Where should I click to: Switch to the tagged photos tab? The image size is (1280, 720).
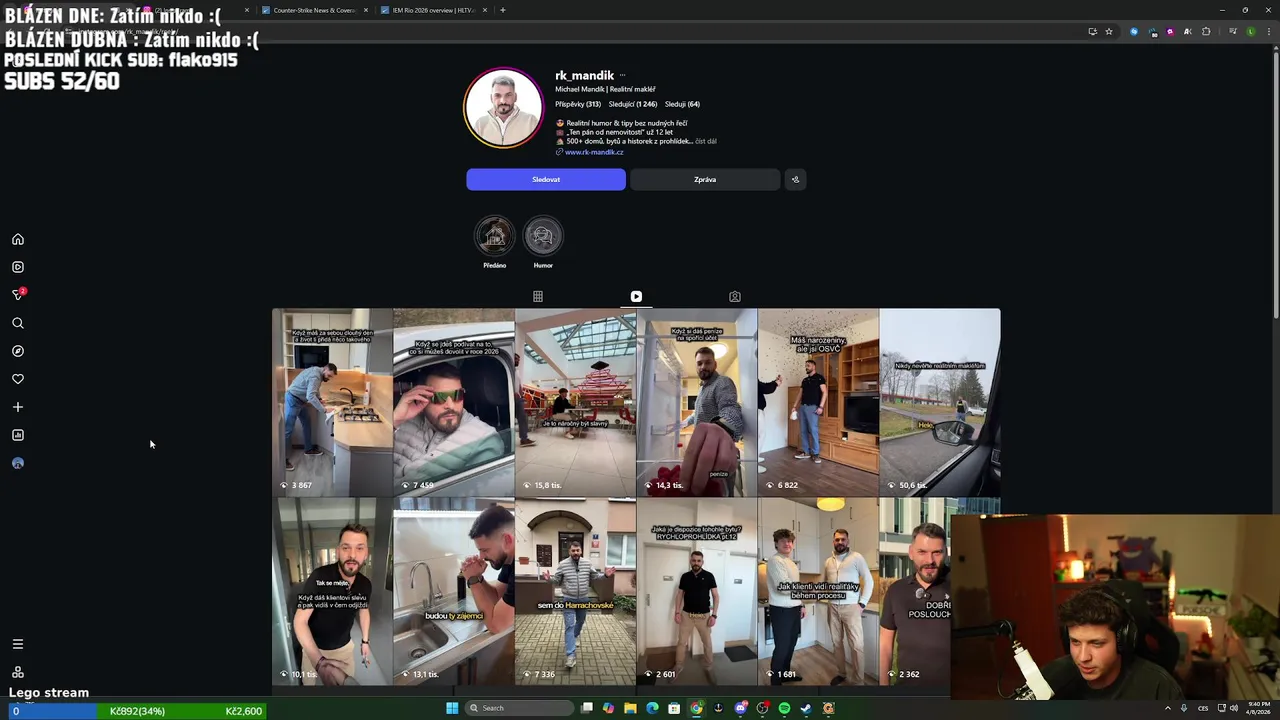point(735,296)
